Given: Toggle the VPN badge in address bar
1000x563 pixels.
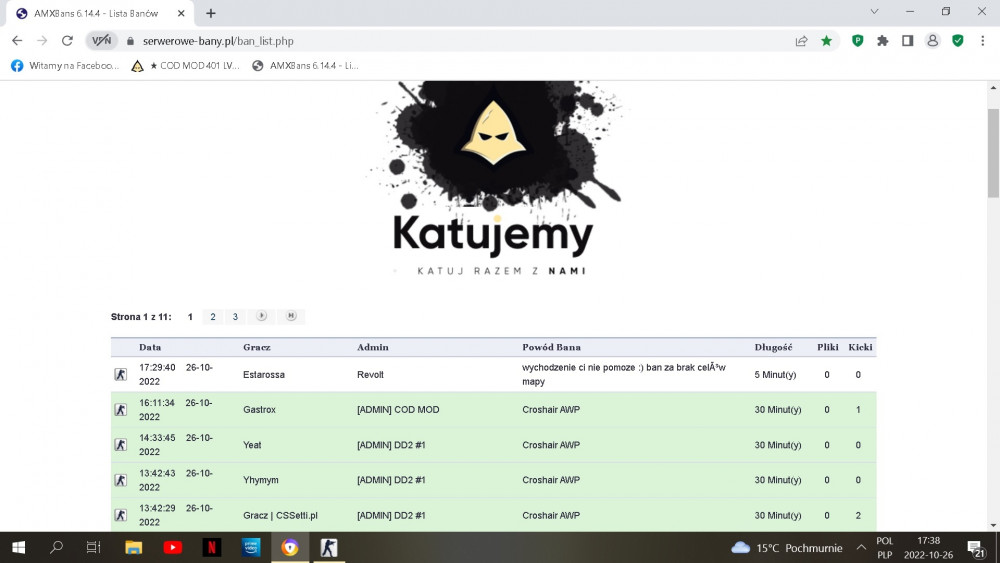Looking at the screenshot, I should 101,41.
